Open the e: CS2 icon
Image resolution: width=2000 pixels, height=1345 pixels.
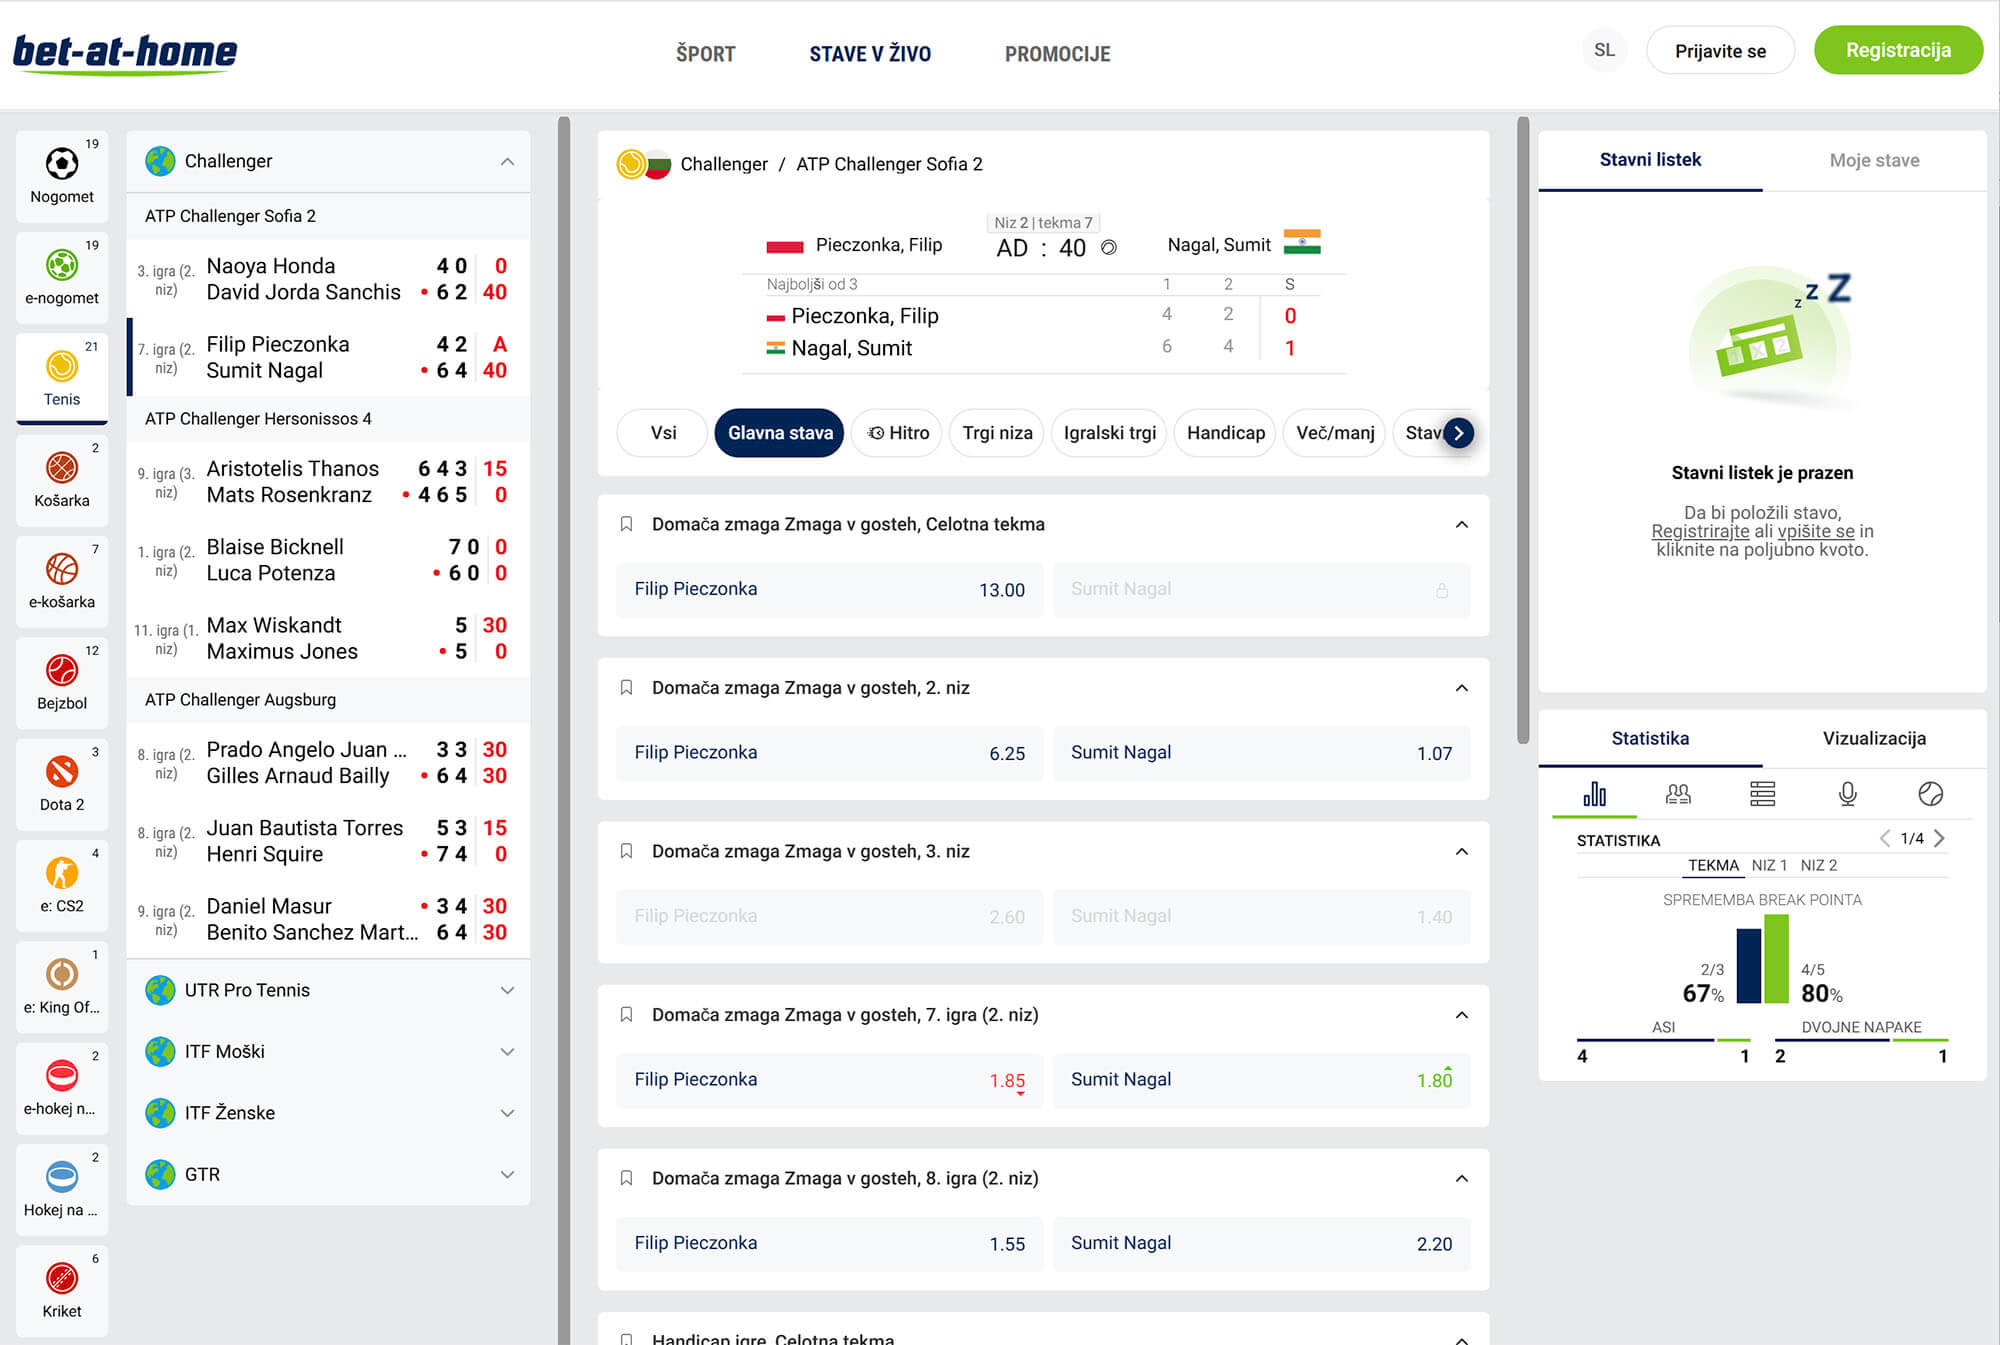click(x=62, y=884)
